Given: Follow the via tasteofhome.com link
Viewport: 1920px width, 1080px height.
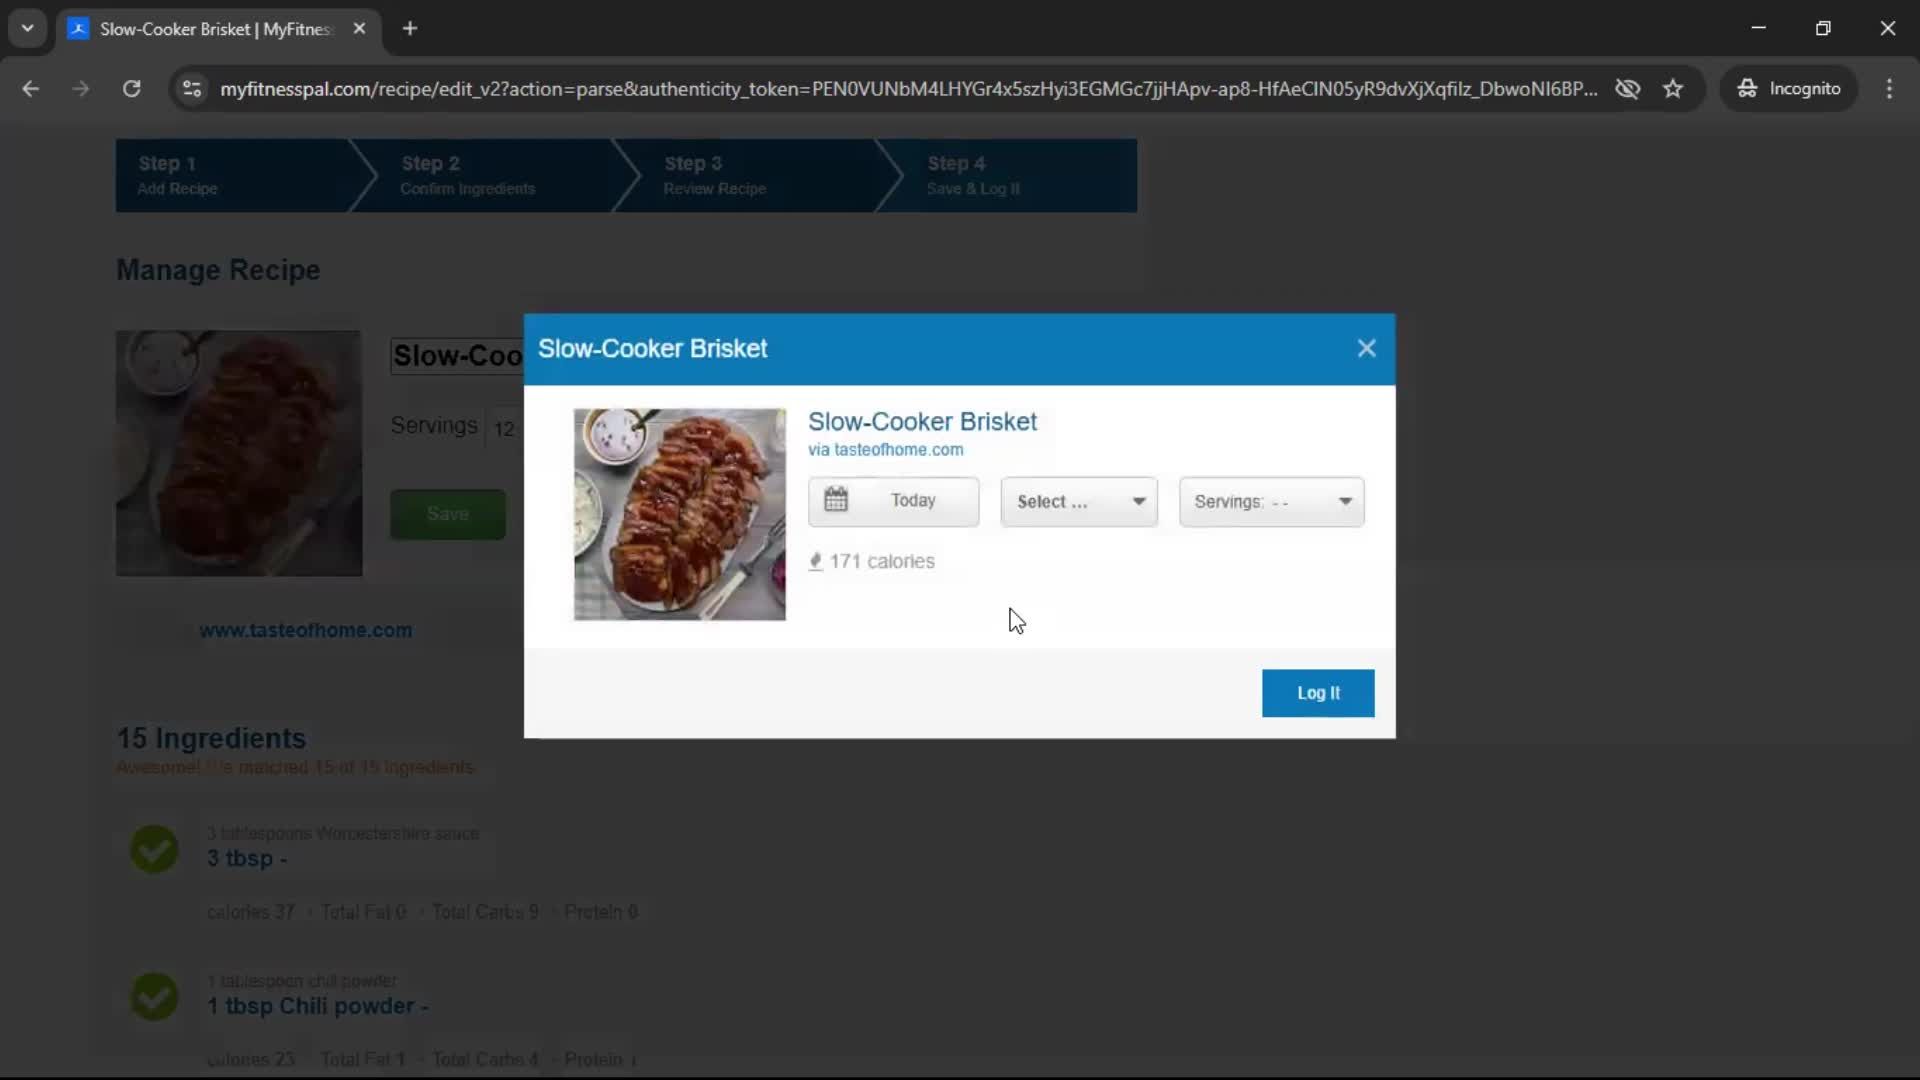Looking at the screenshot, I should 885,450.
